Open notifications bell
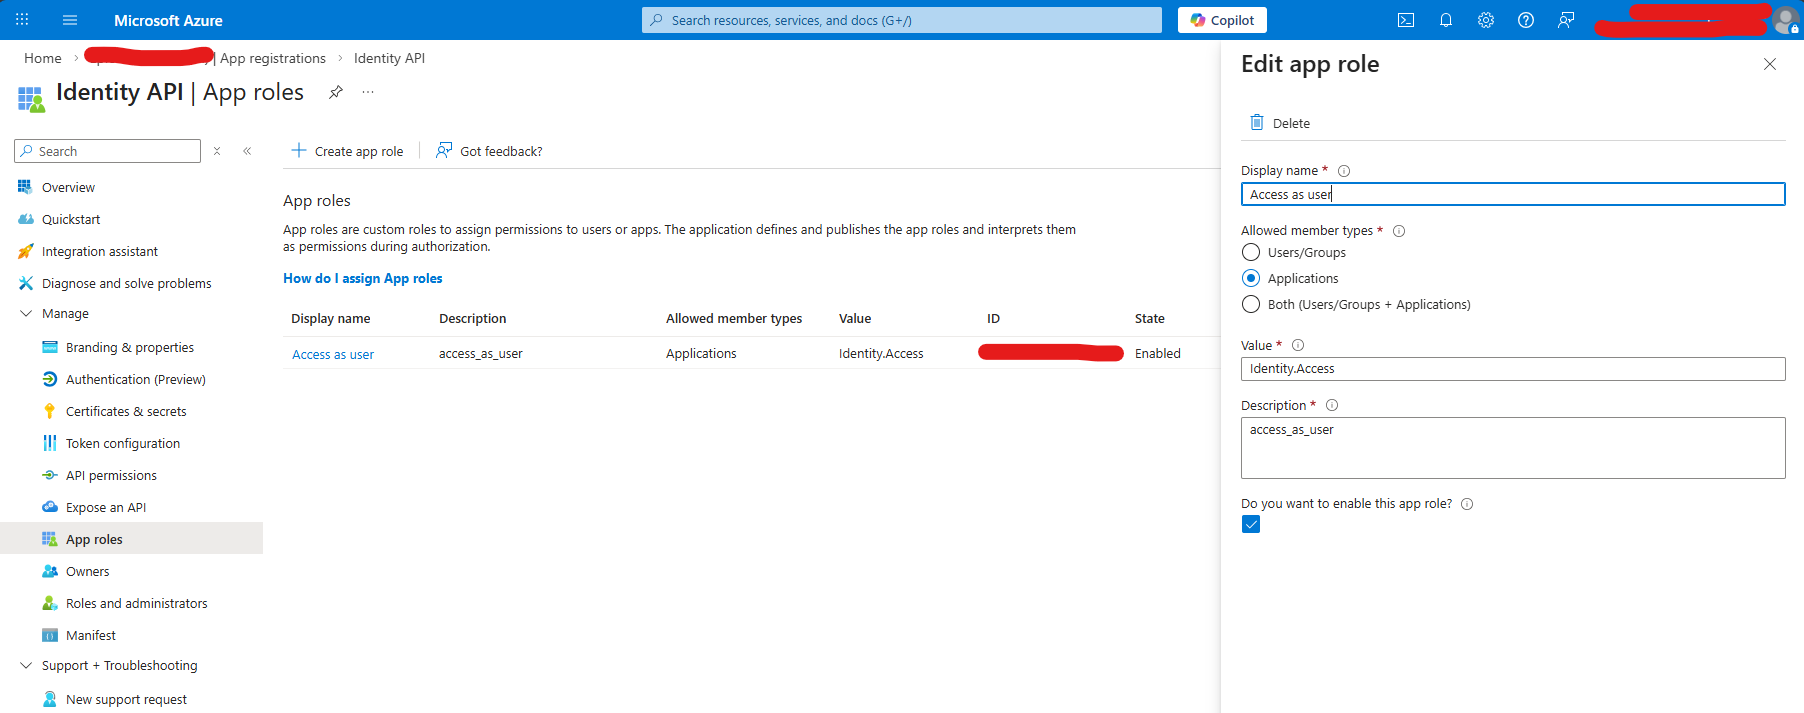Viewport: 1804px width, 713px height. tap(1446, 20)
